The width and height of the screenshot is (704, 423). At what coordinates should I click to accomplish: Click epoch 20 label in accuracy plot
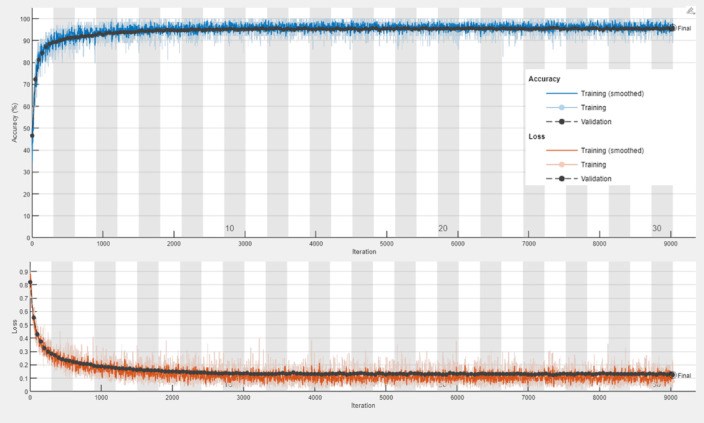[442, 229]
